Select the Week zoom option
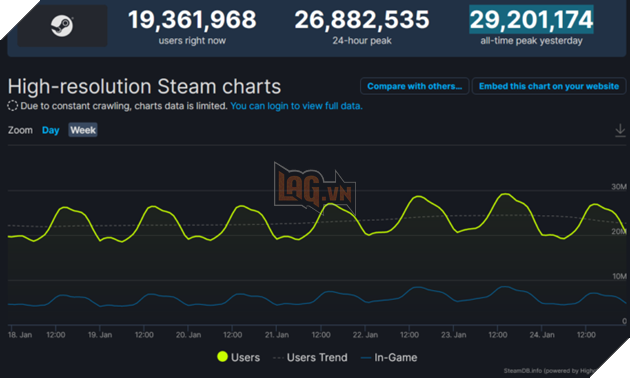This screenshot has height=378, width=630. pos(83,130)
